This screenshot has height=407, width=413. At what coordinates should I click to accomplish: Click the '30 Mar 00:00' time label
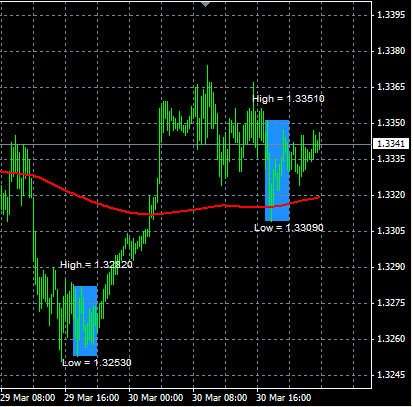[156, 398]
